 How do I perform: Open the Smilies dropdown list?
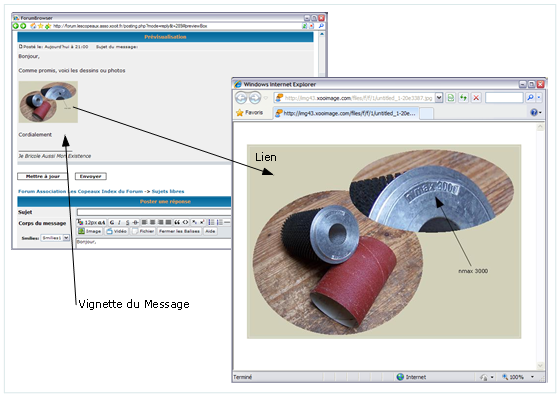[66, 238]
